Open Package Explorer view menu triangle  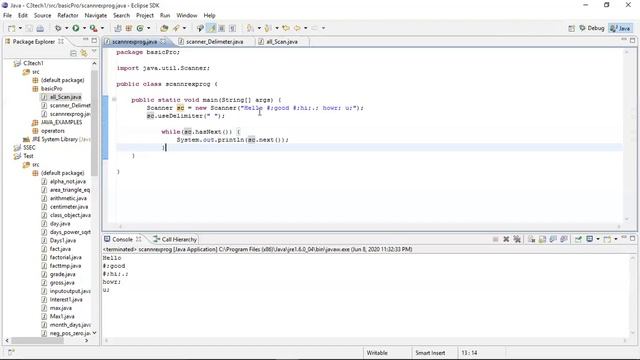click(94, 51)
